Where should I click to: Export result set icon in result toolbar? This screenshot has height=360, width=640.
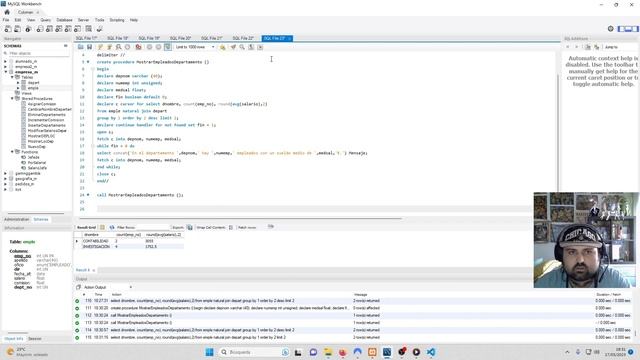click(x=190, y=227)
